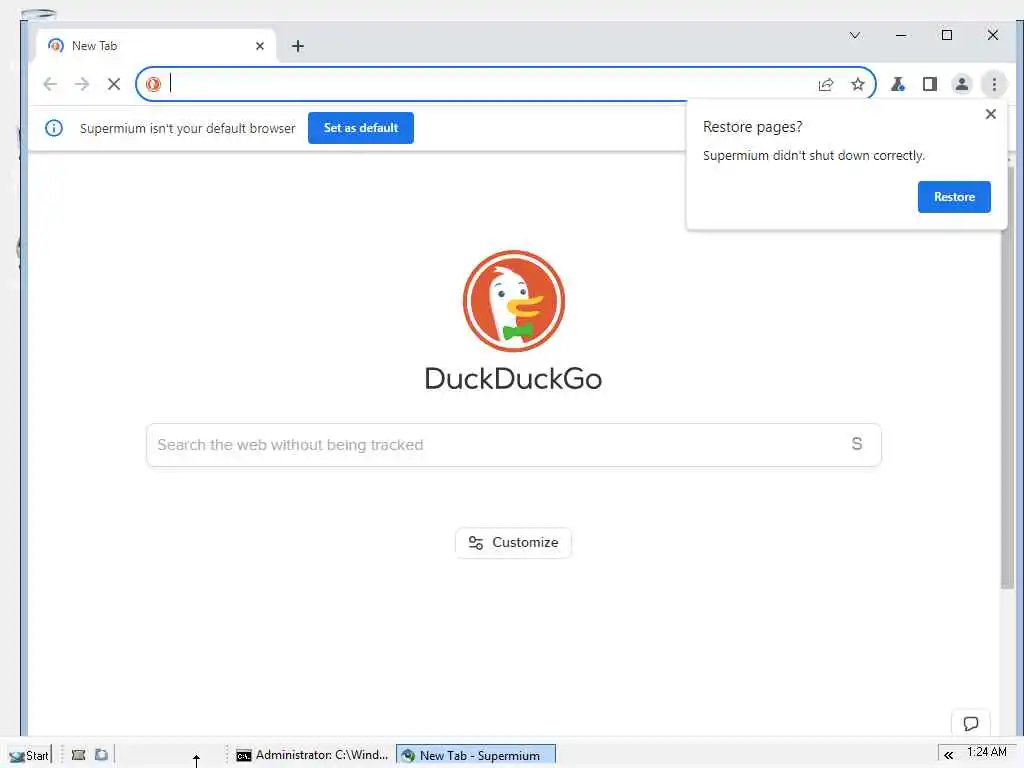
Task: Stop loading the page
Action: (x=114, y=84)
